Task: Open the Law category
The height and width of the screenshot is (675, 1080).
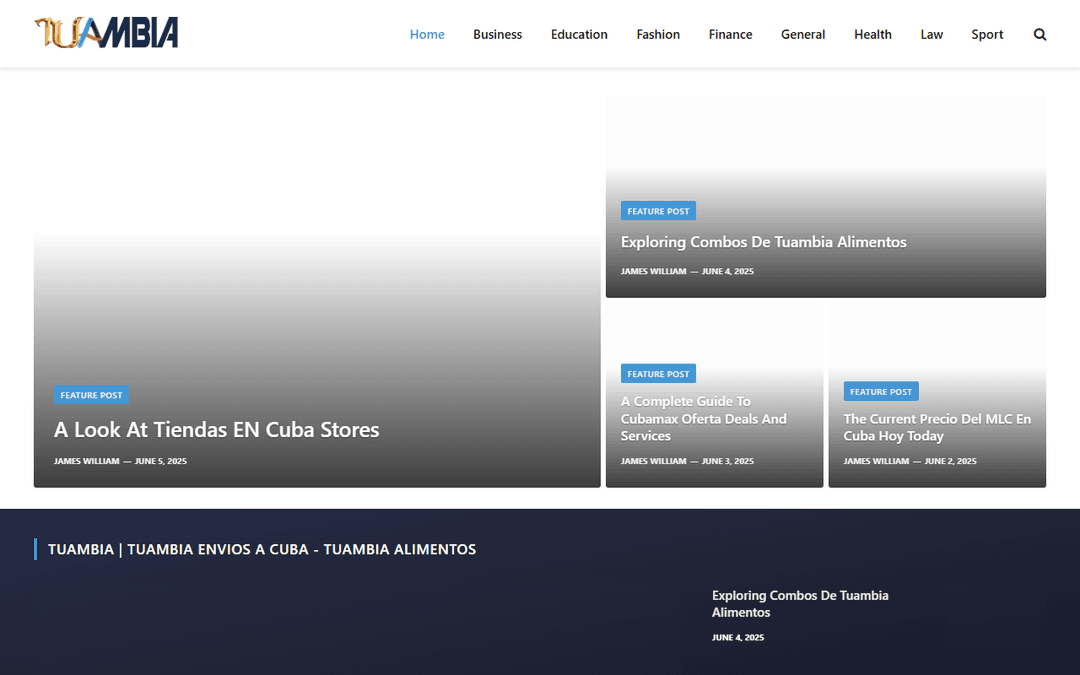Action: pyautogui.click(x=931, y=34)
